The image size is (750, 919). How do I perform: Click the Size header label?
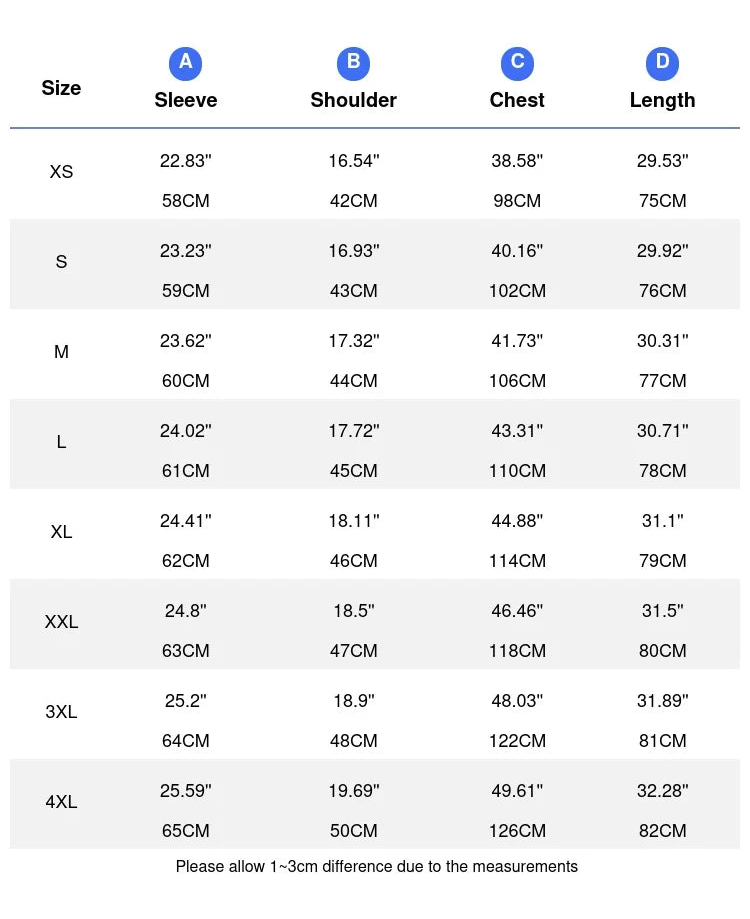coord(61,88)
